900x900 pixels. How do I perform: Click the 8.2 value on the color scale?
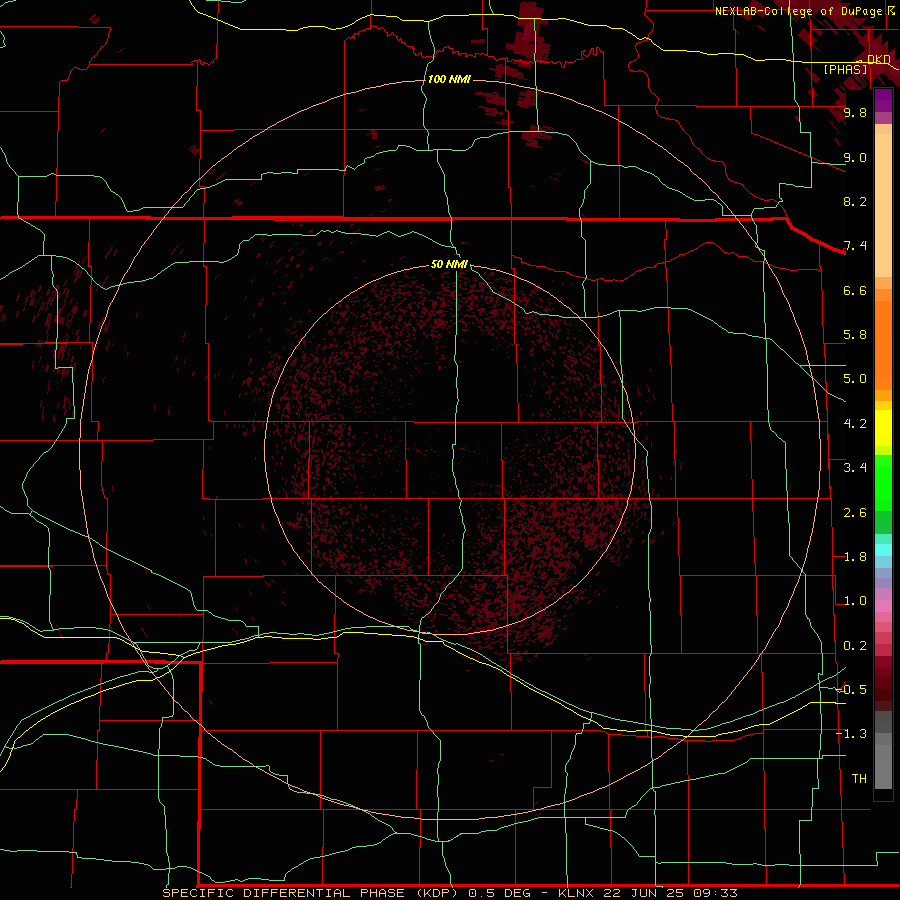(x=855, y=201)
